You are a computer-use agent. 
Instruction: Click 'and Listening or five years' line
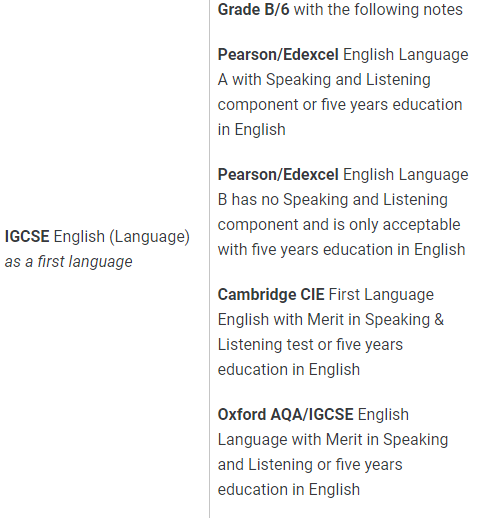310,465
